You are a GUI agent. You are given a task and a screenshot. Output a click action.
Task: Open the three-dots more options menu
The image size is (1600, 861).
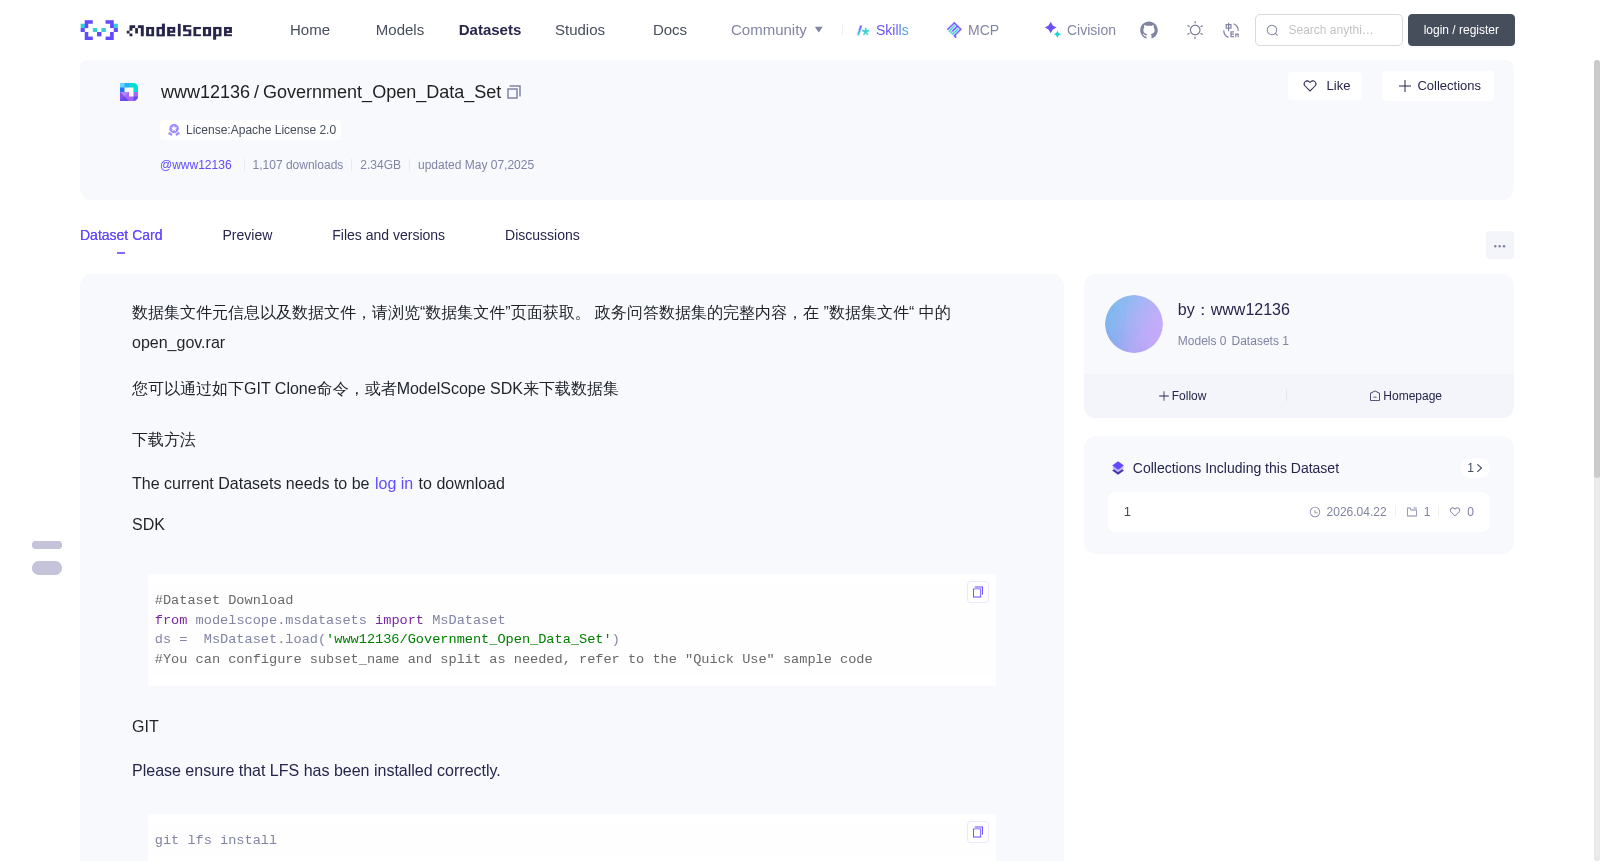coord(1500,245)
